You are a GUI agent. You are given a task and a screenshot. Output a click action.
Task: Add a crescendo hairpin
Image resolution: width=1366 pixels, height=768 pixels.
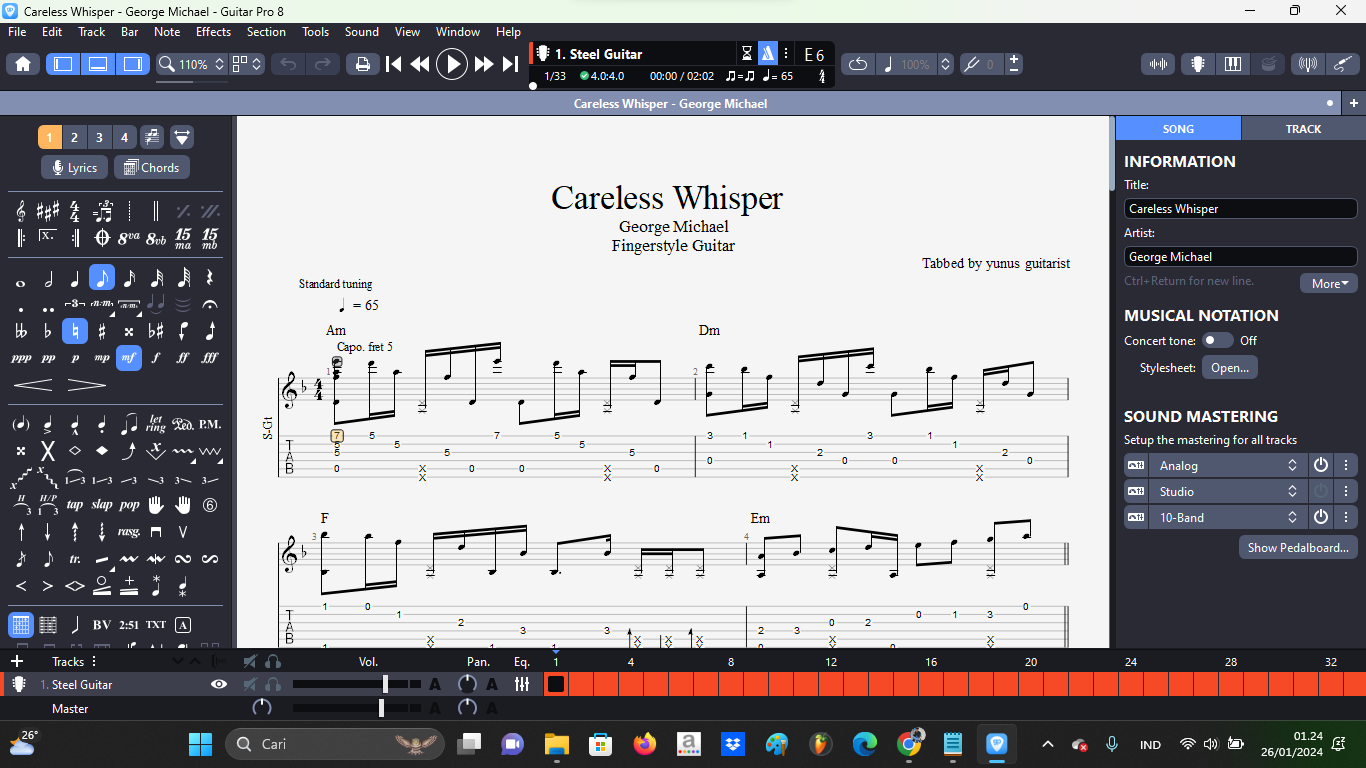(x=33, y=385)
